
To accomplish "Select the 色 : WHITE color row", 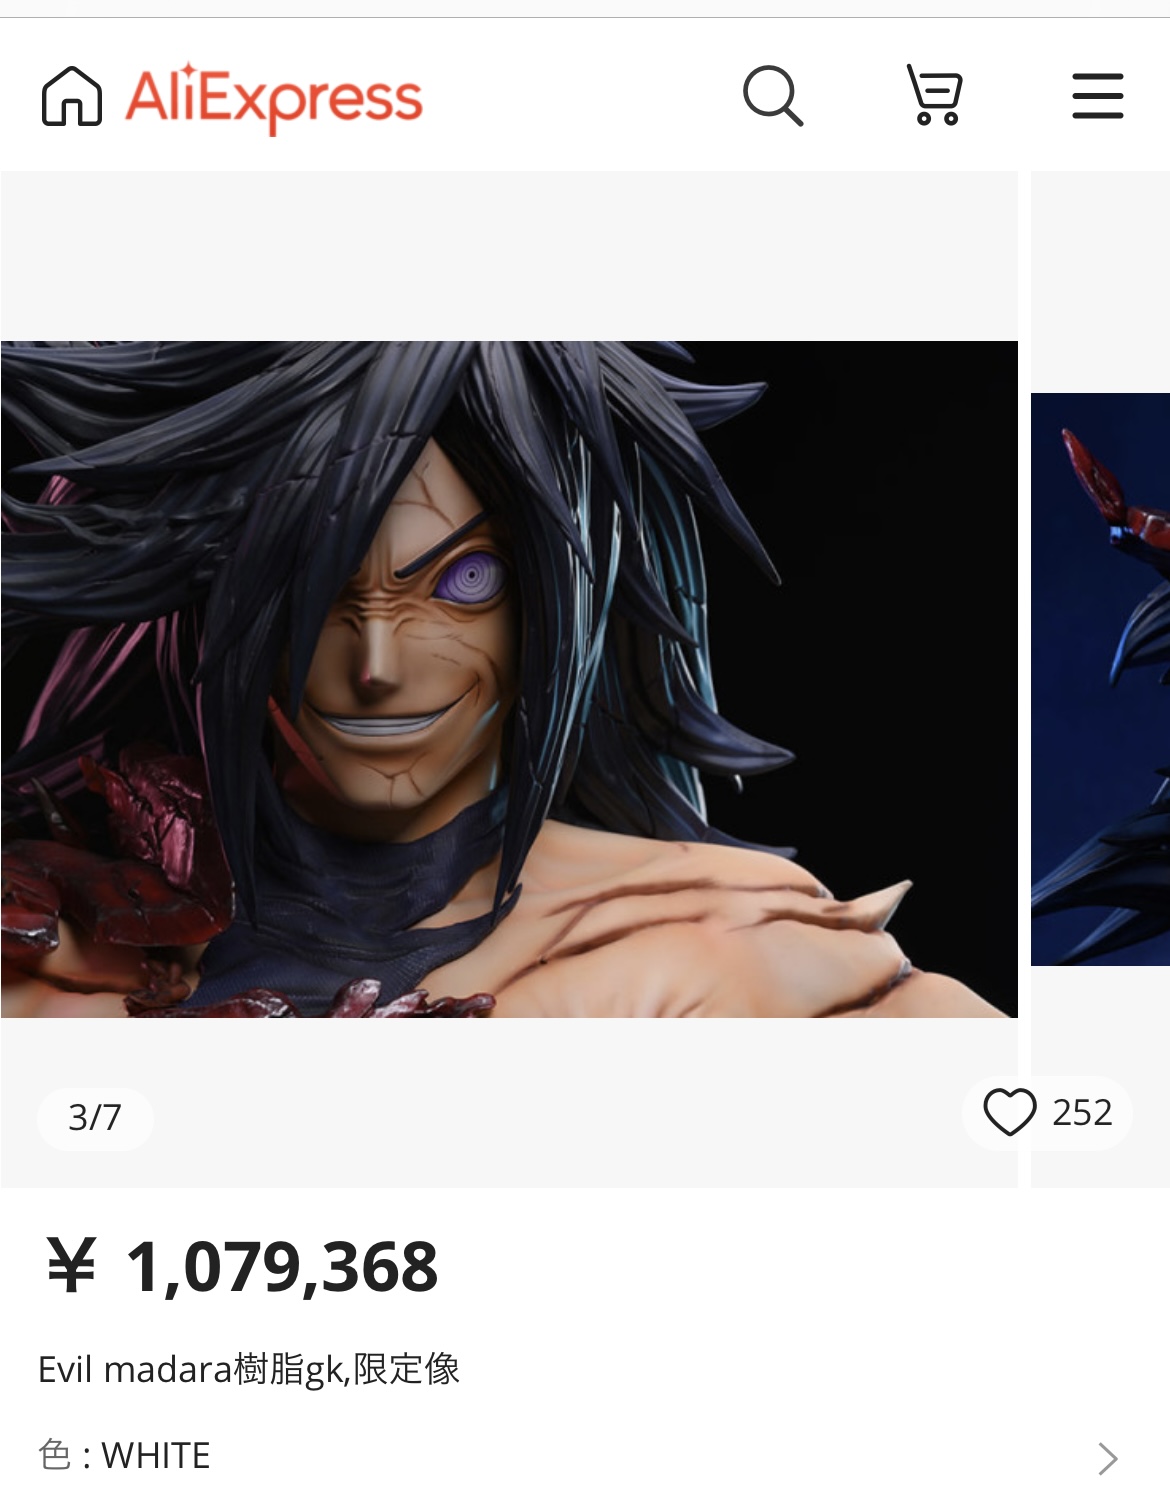I will (x=585, y=1456).
